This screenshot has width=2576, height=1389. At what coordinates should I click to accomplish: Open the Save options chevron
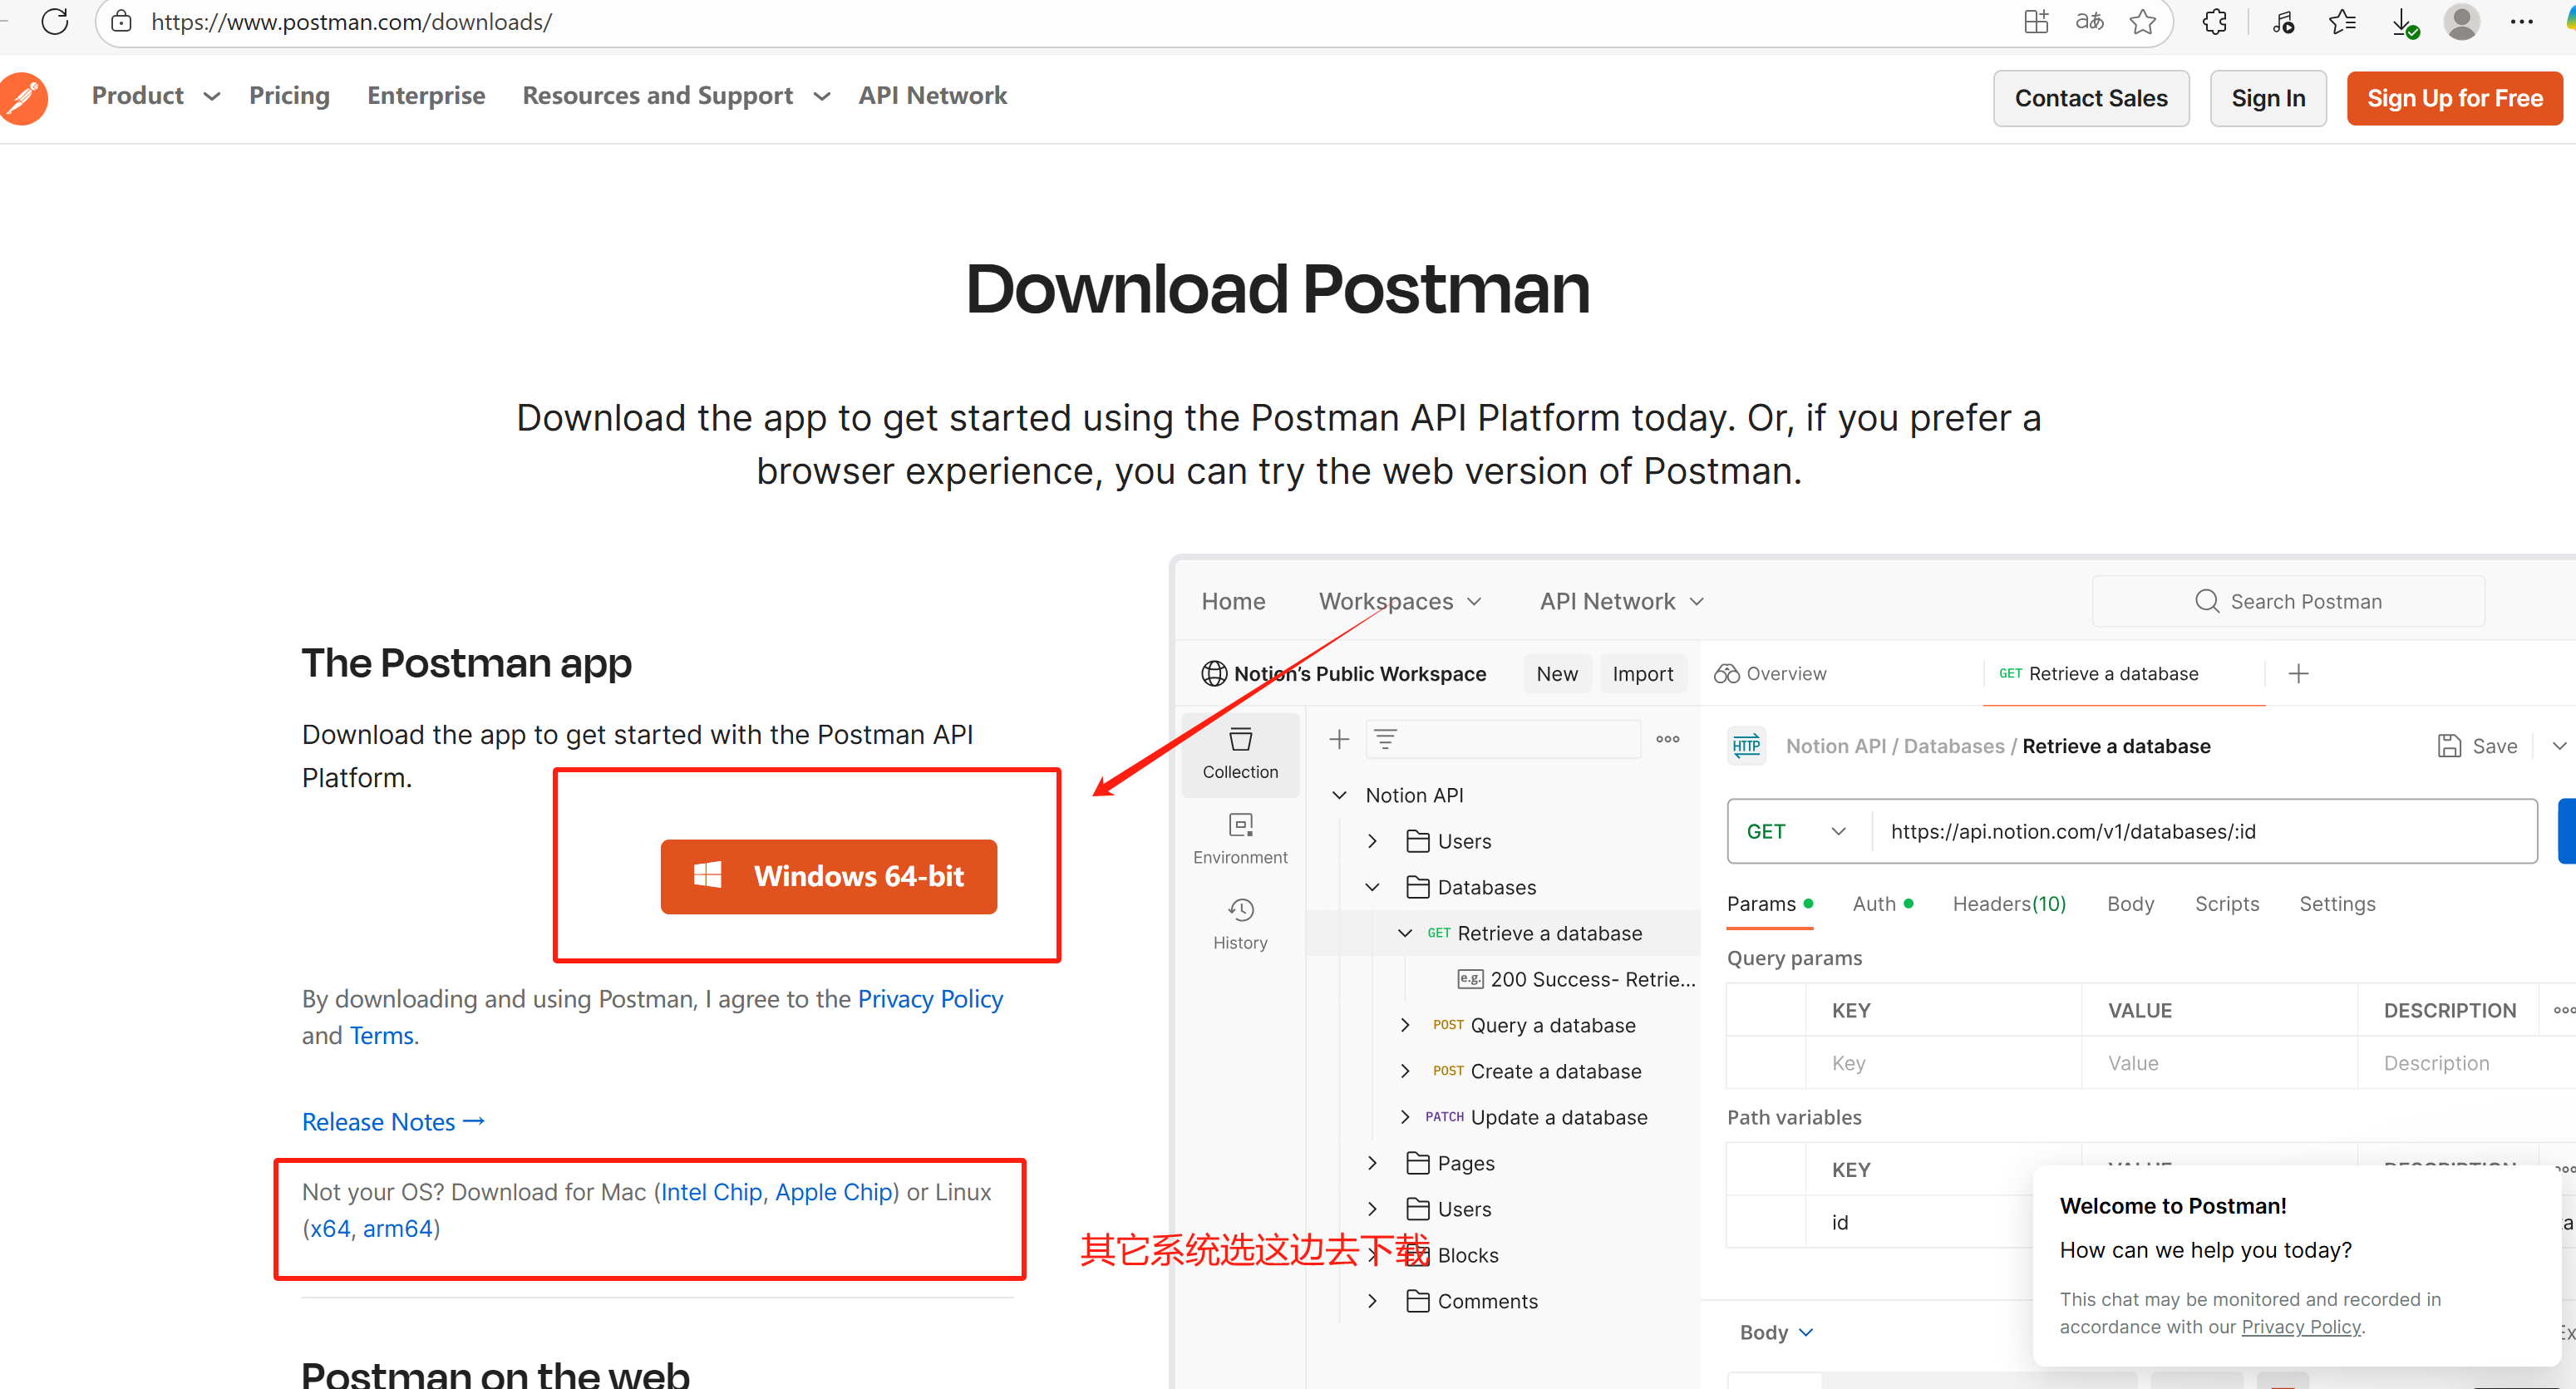tap(2559, 746)
